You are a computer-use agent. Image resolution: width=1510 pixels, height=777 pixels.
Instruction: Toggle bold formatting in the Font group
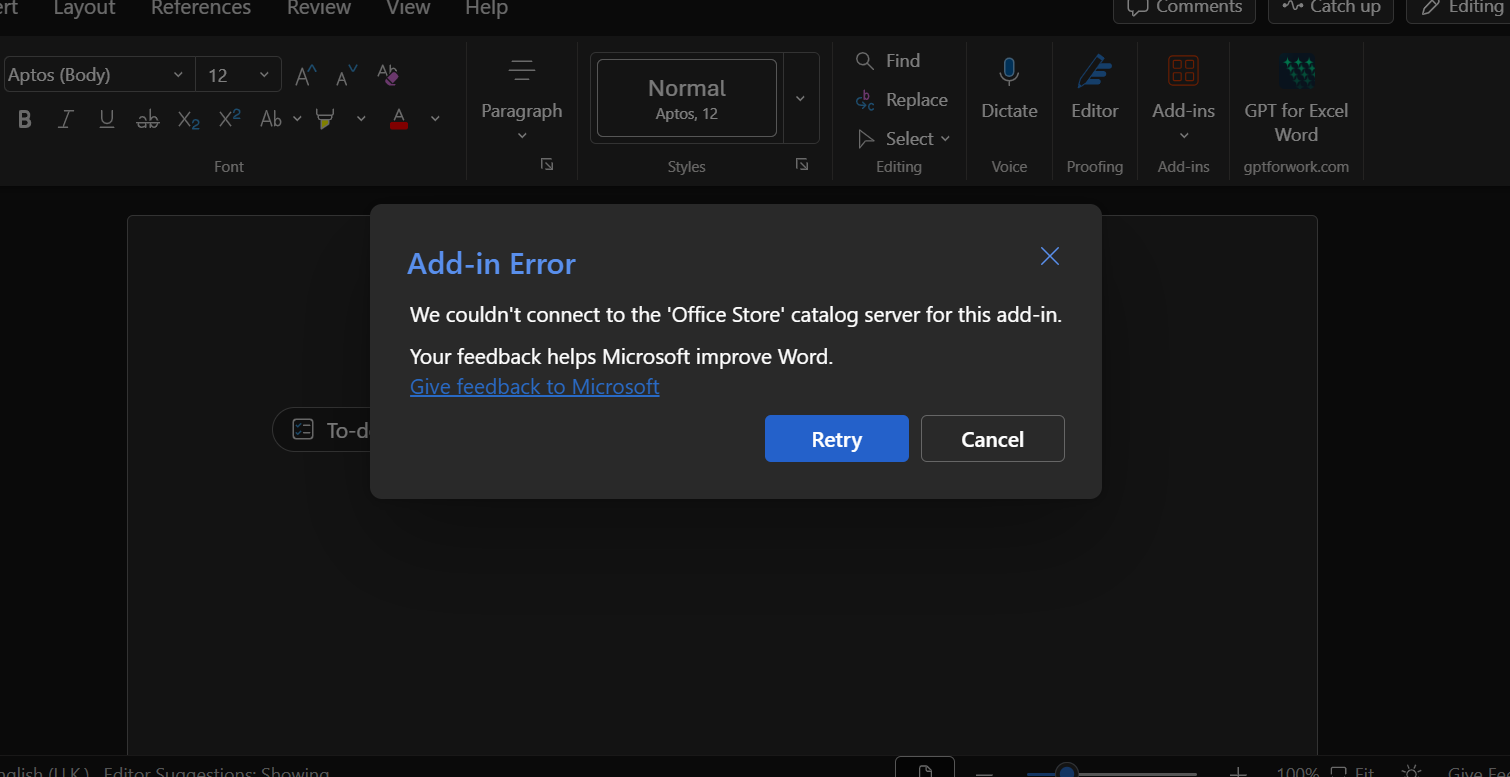point(24,119)
